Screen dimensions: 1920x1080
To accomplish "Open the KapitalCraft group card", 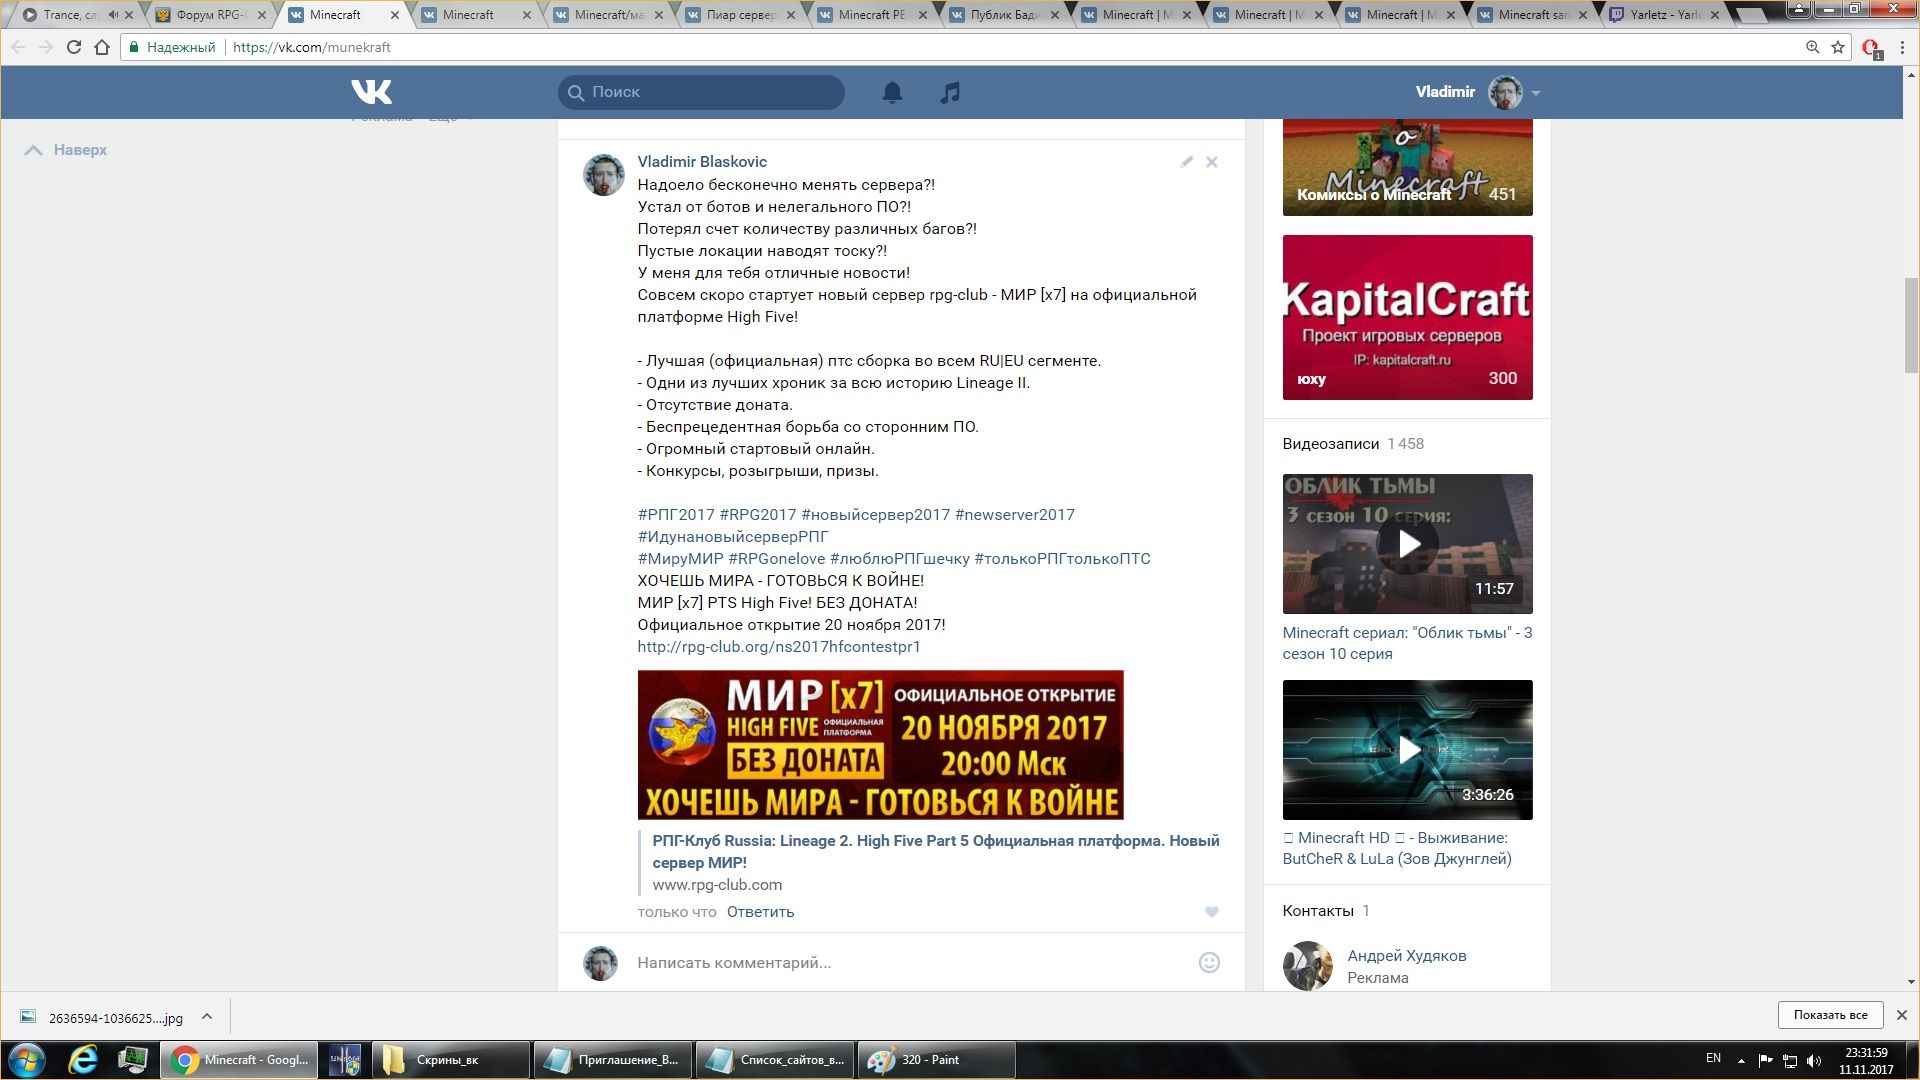I will point(1407,317).
